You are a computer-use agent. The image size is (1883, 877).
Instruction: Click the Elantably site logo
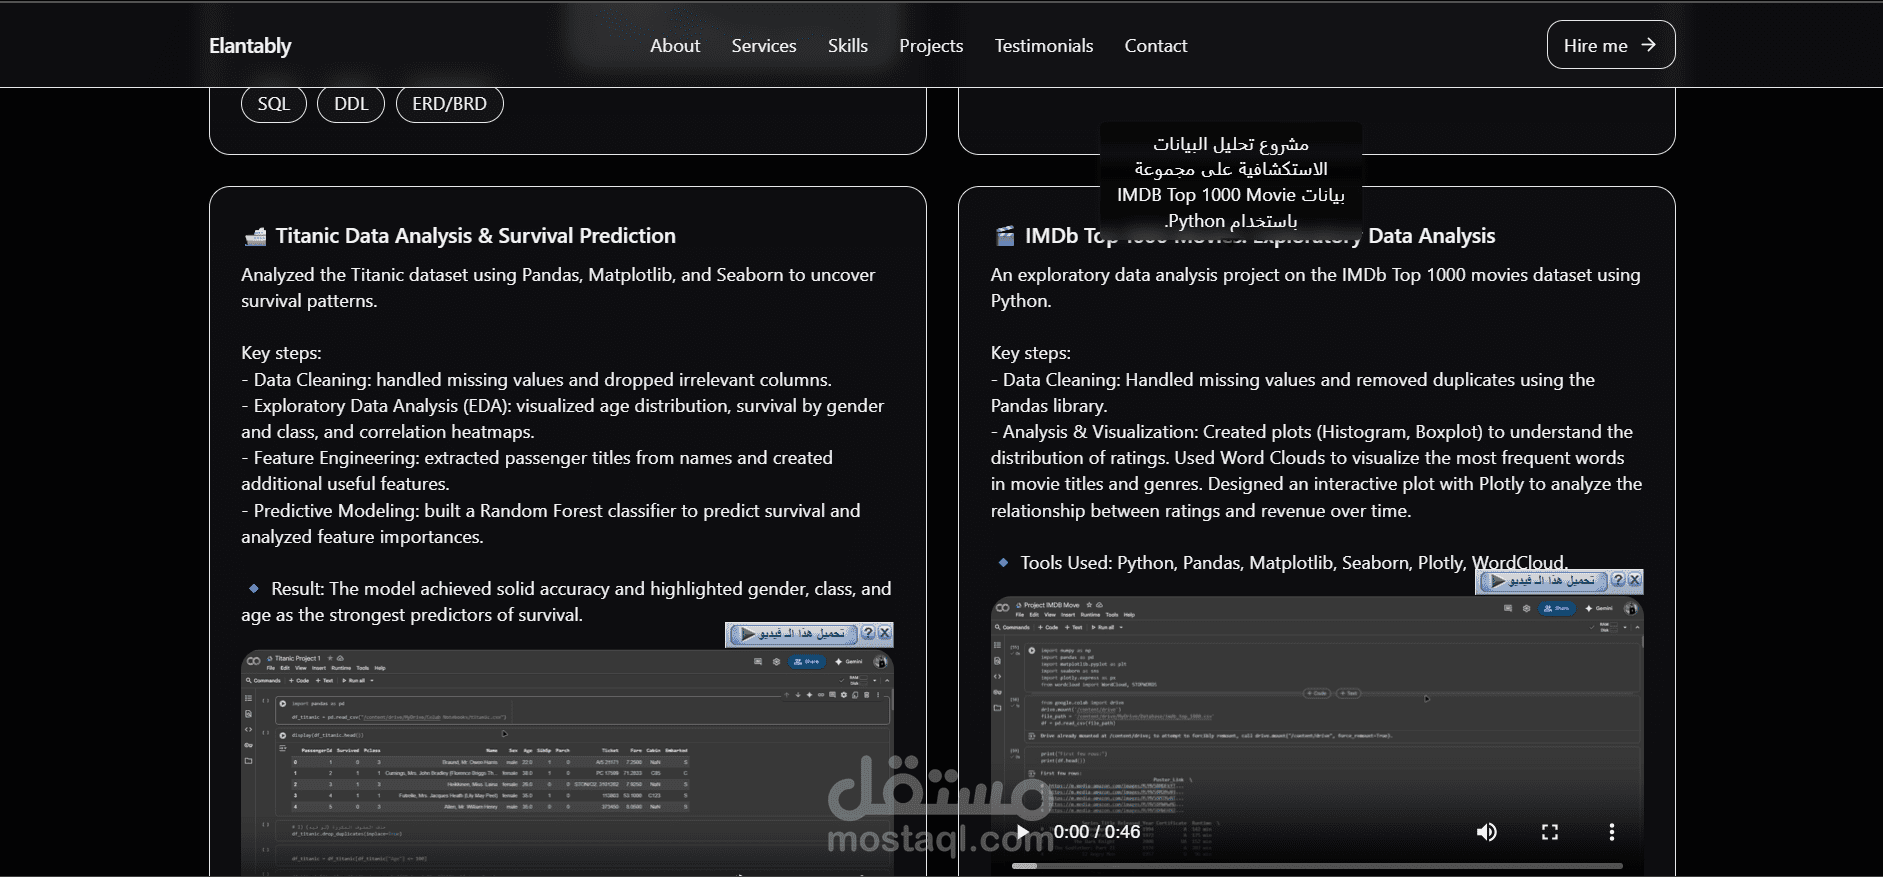click(x=250, y=46)
